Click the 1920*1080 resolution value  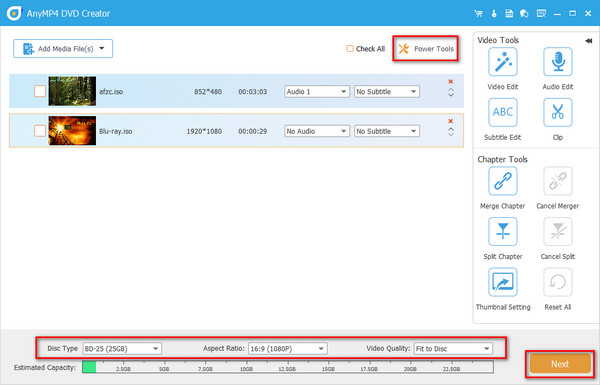[x=204, y=131]
